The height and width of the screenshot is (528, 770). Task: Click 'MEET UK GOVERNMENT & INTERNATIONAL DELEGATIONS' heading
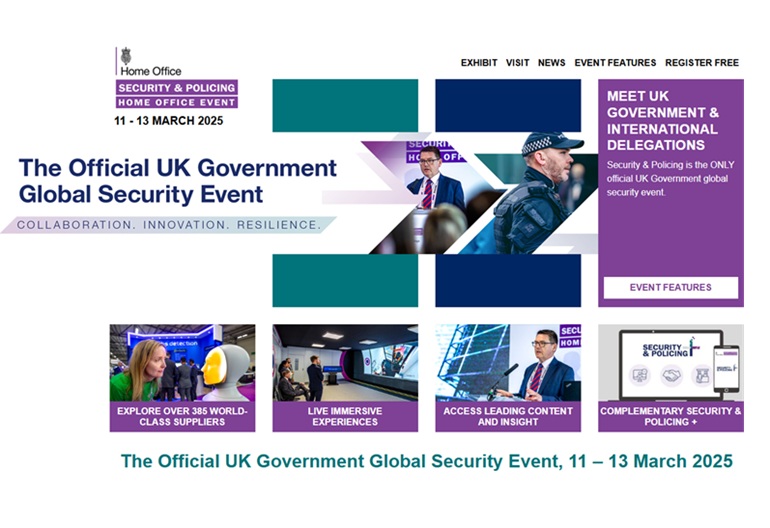point(663,120)
